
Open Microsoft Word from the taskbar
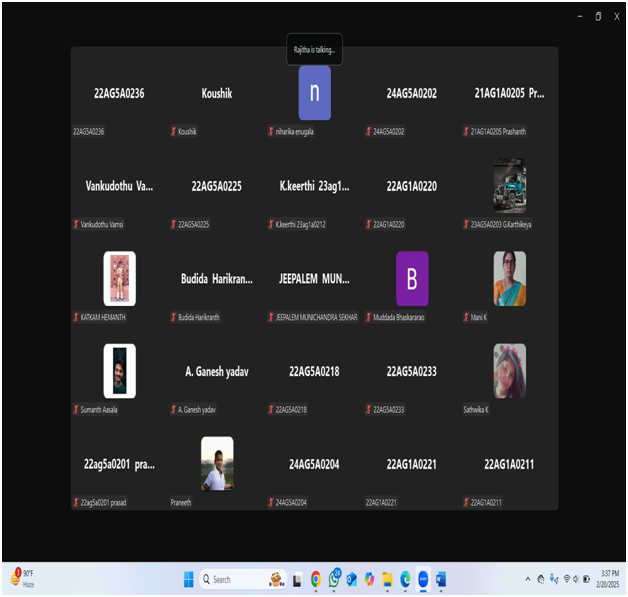click(441, 579)
